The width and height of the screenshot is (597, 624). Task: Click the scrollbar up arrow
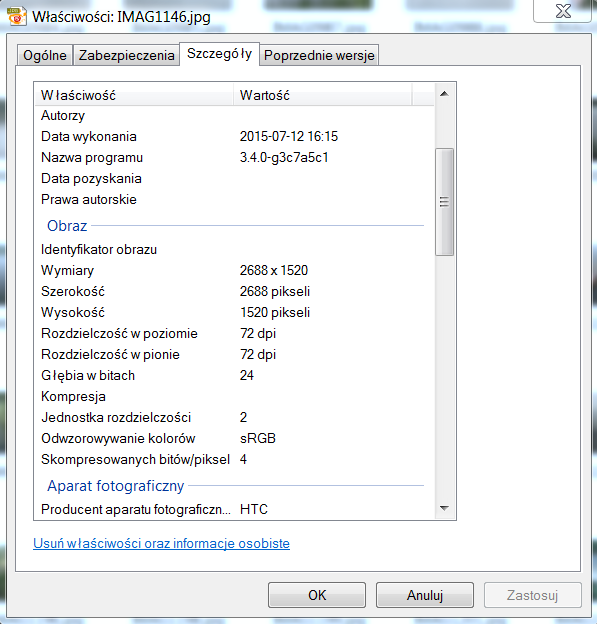(445, 94)
